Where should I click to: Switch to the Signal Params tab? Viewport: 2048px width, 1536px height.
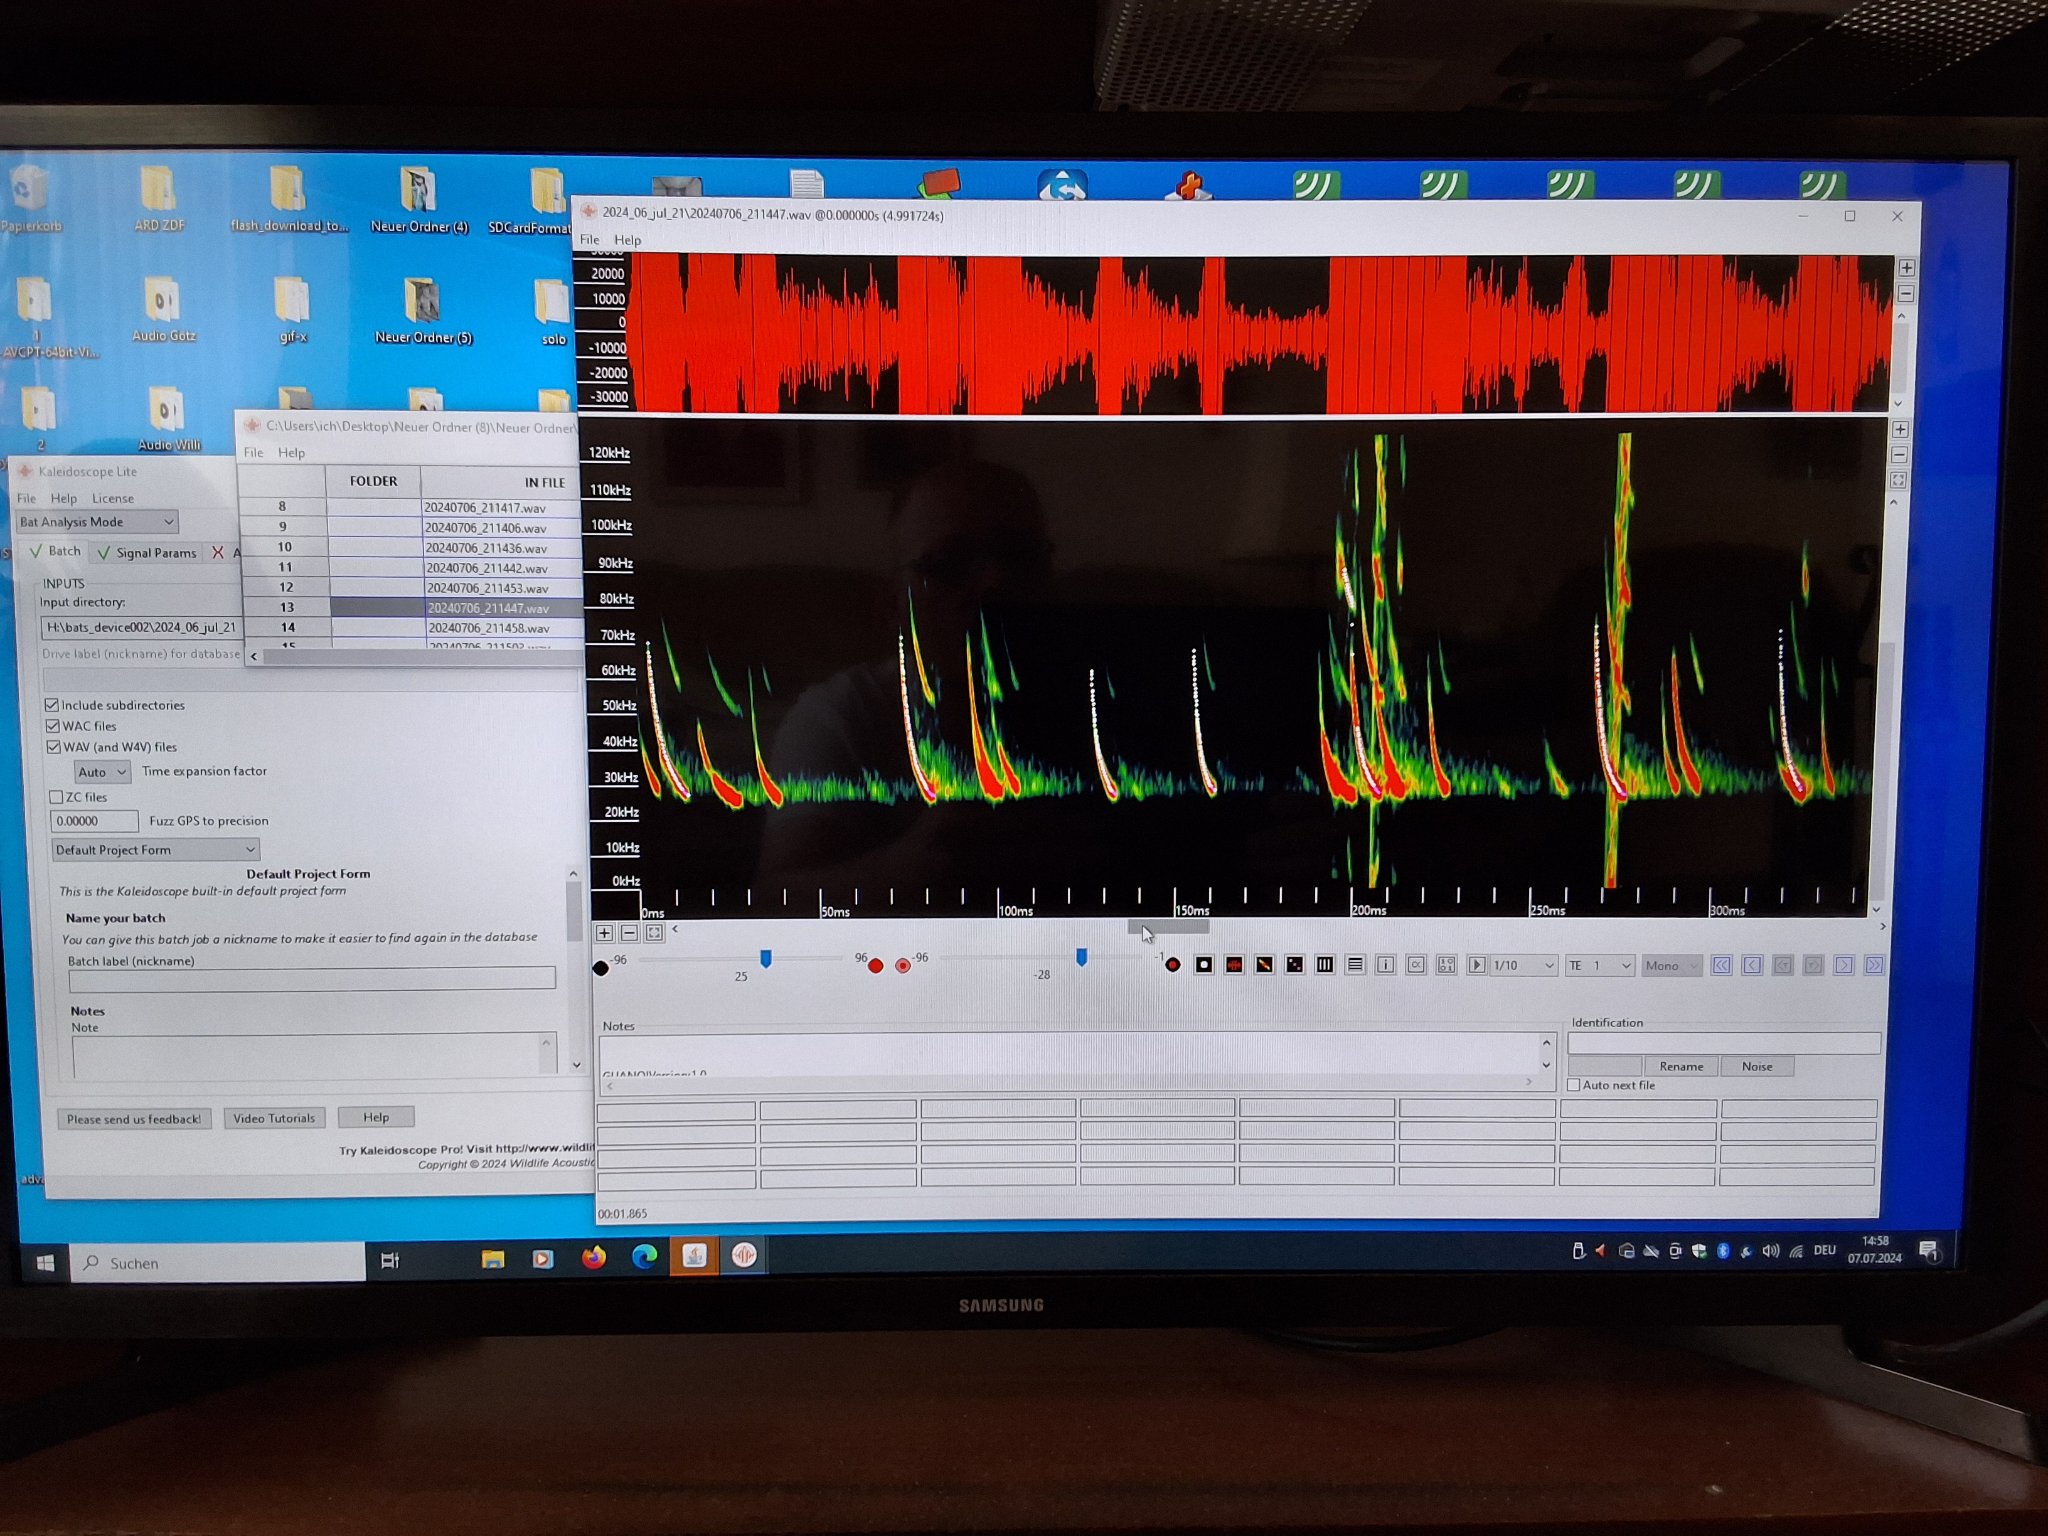coord(146,553)
